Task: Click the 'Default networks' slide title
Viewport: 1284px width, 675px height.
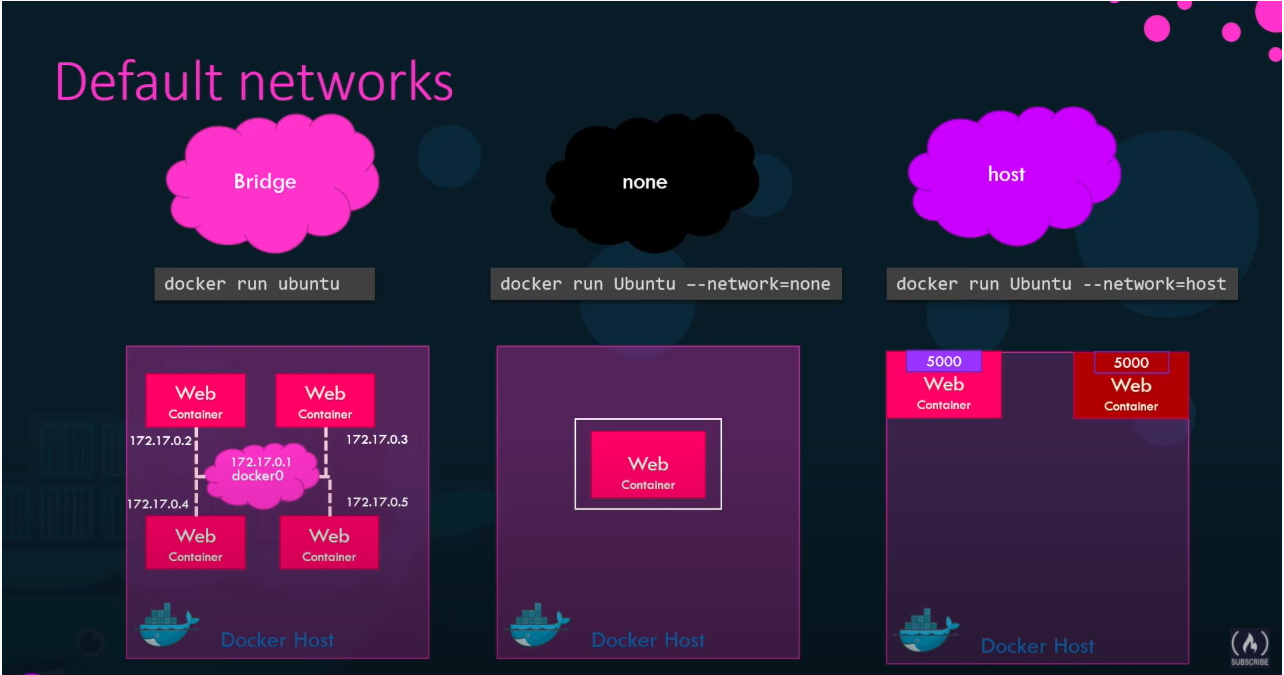Action: (254, 82)
